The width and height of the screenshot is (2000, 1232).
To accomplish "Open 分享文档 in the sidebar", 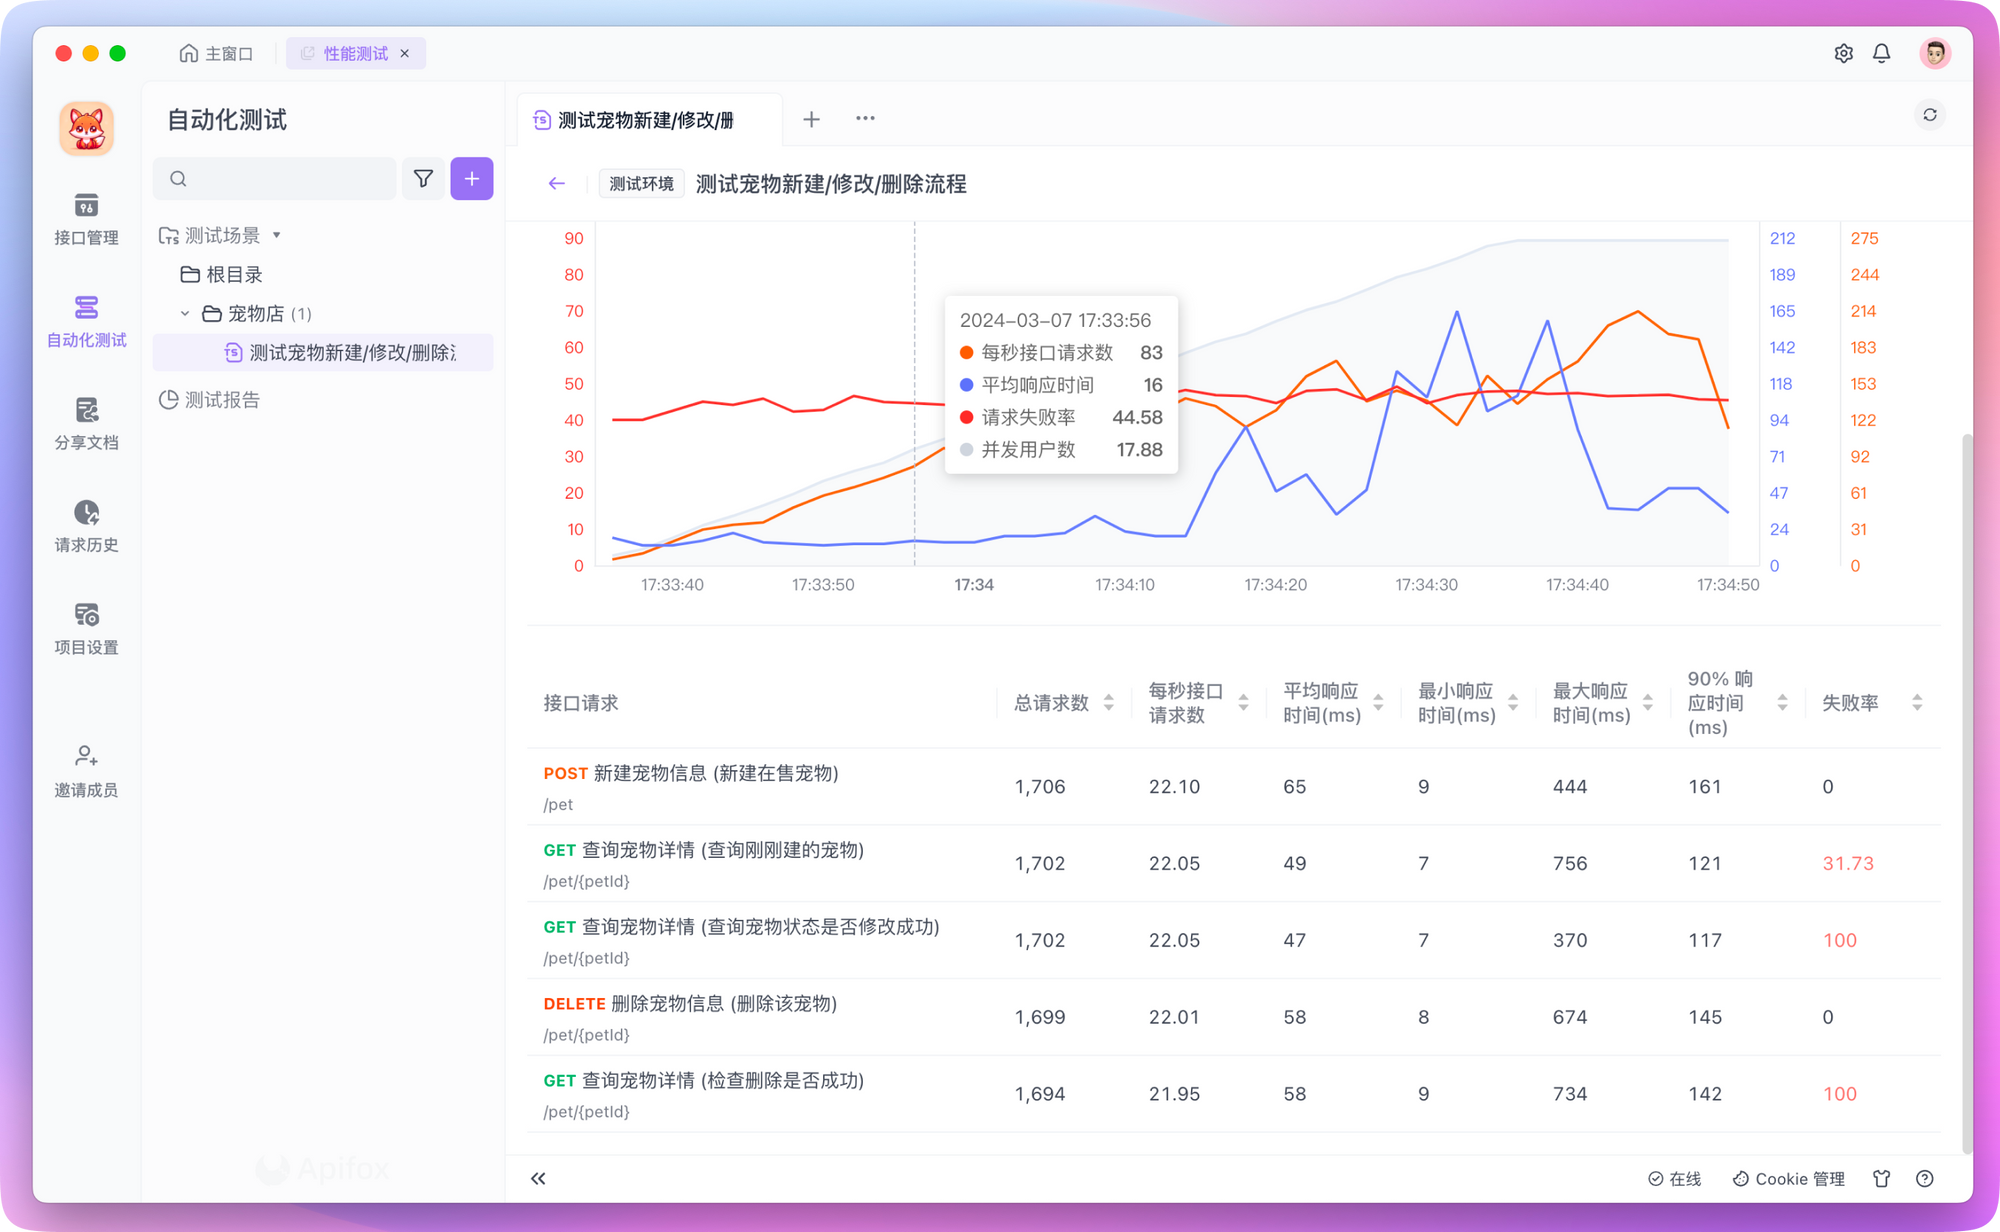I will point(86,424).
